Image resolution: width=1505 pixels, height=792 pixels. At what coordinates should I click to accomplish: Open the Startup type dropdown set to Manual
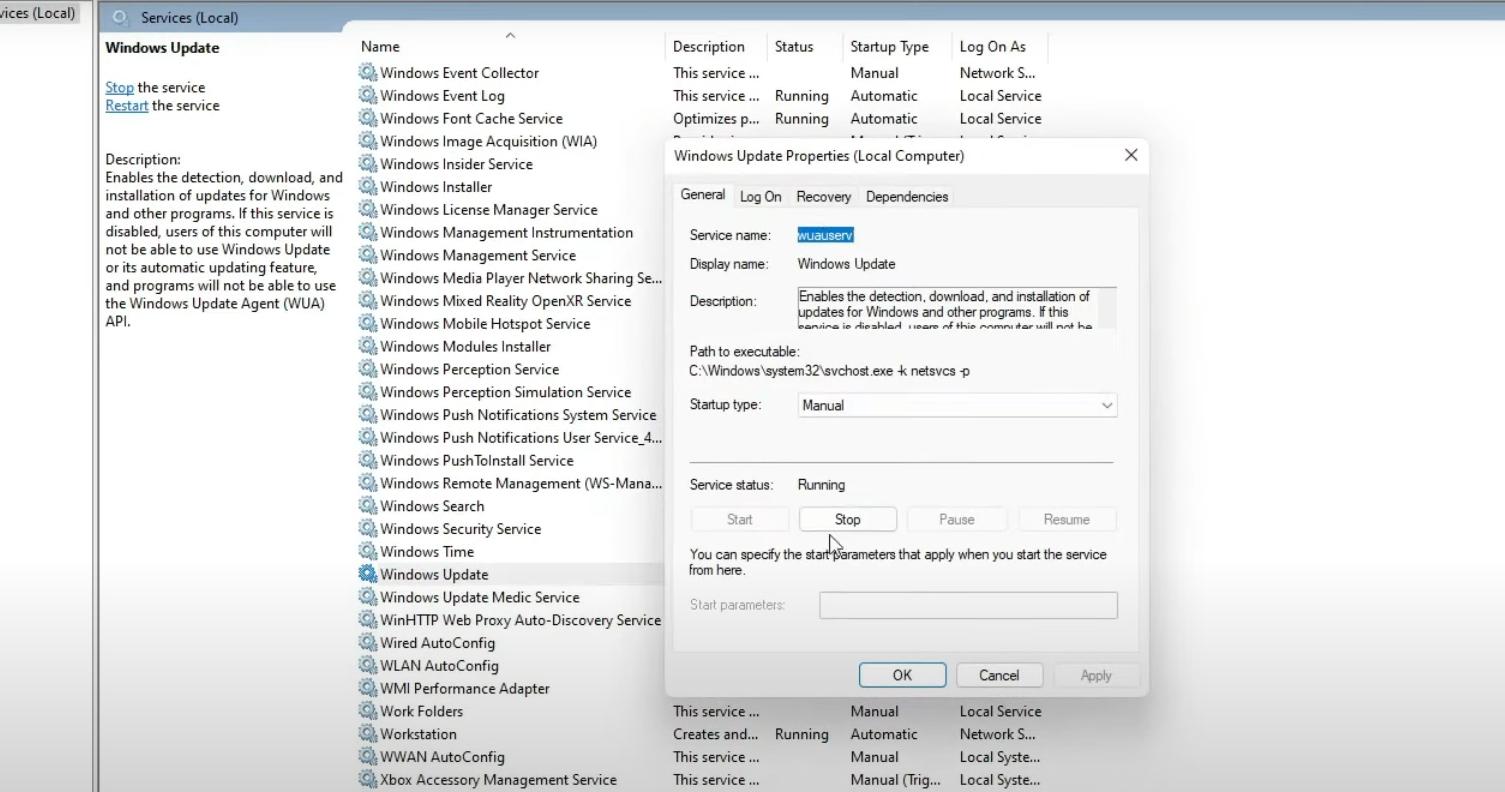[x=957, y=405]
